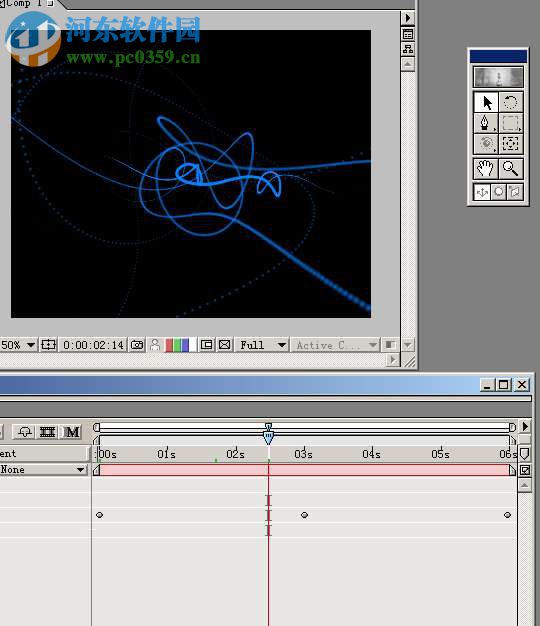Open the Active C... camera view dropdown
Screen dimensions: 540x626
coord(335,345)
